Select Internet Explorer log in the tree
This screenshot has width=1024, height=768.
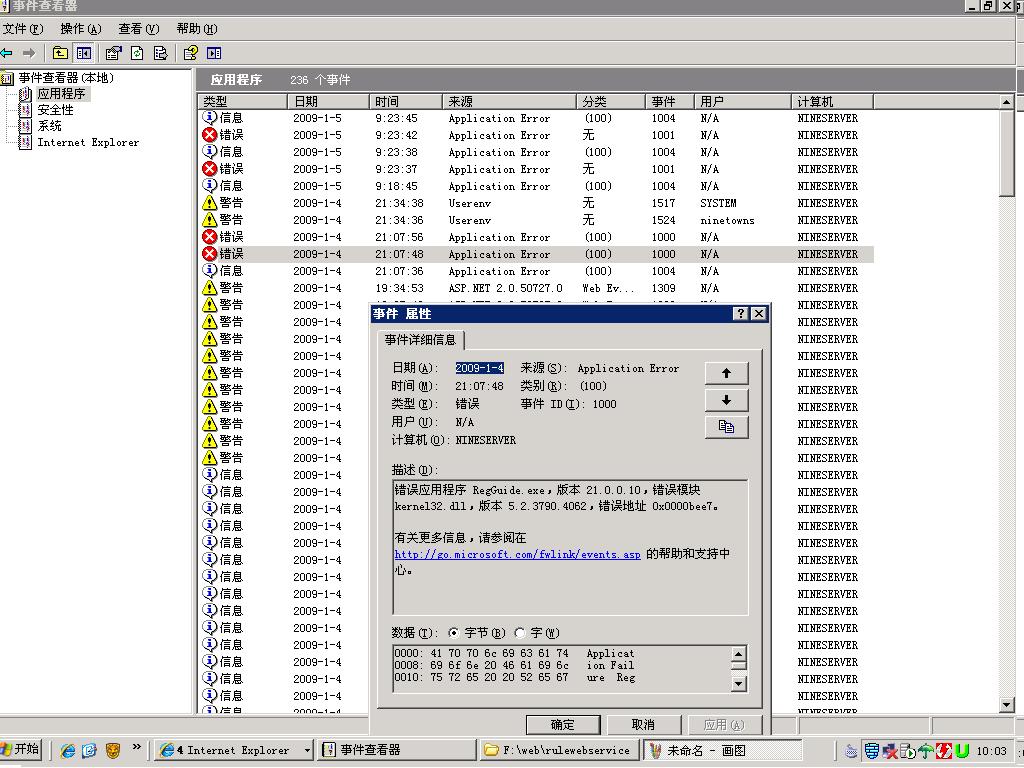88,142
